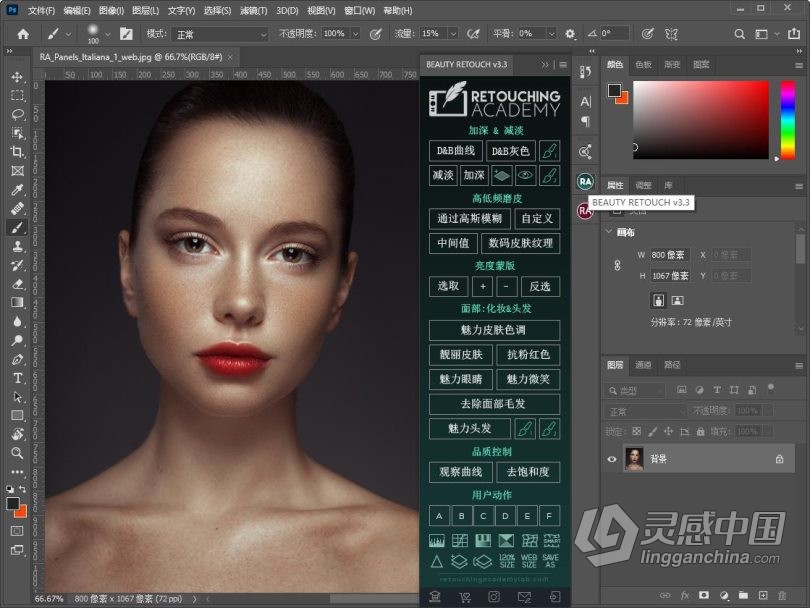Open the 图层(L) menu
Screen dimensions: 810x608
(146, 10)
